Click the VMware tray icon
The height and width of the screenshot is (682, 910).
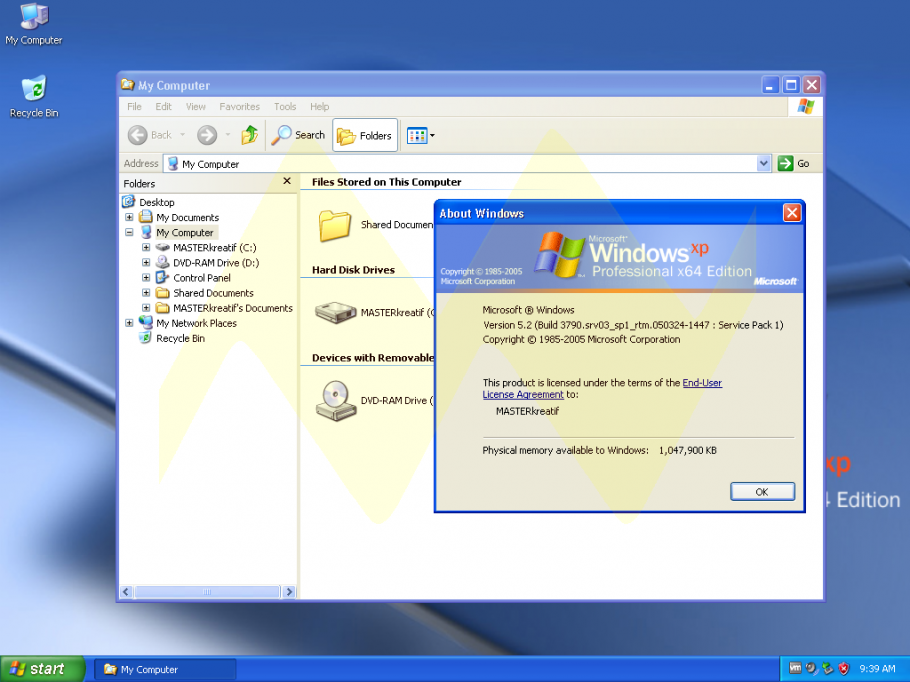click(795, 669)
